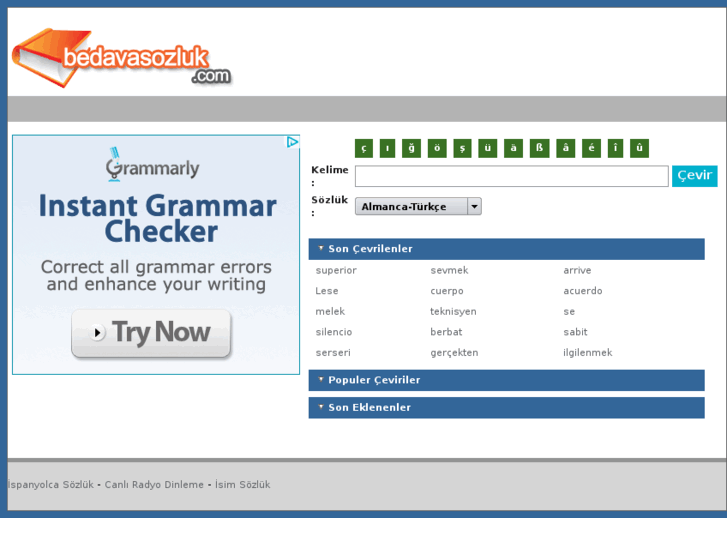Open recent translation 'arrive'
The width and height of the screenshot is (727, 545).
[x=577, y=270]
